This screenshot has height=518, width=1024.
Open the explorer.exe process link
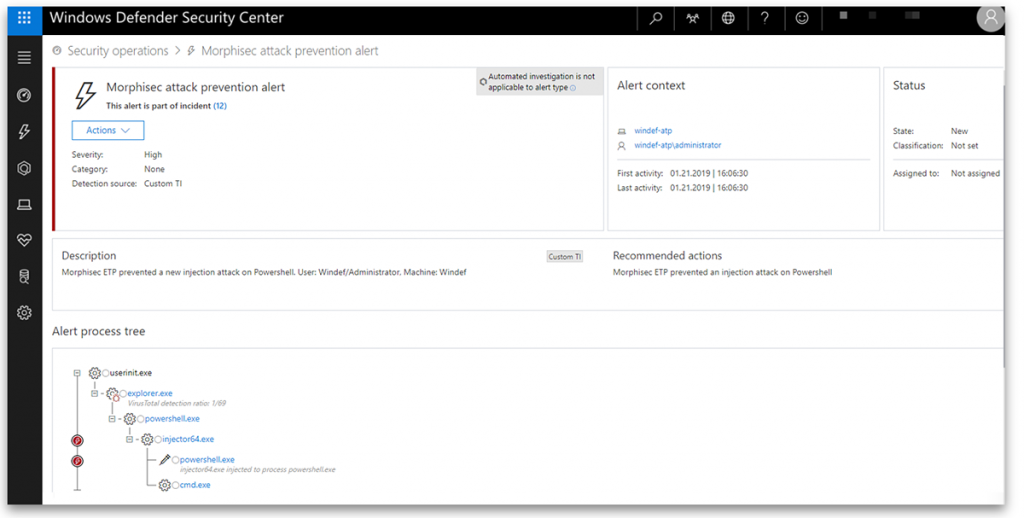click(150, 393)
